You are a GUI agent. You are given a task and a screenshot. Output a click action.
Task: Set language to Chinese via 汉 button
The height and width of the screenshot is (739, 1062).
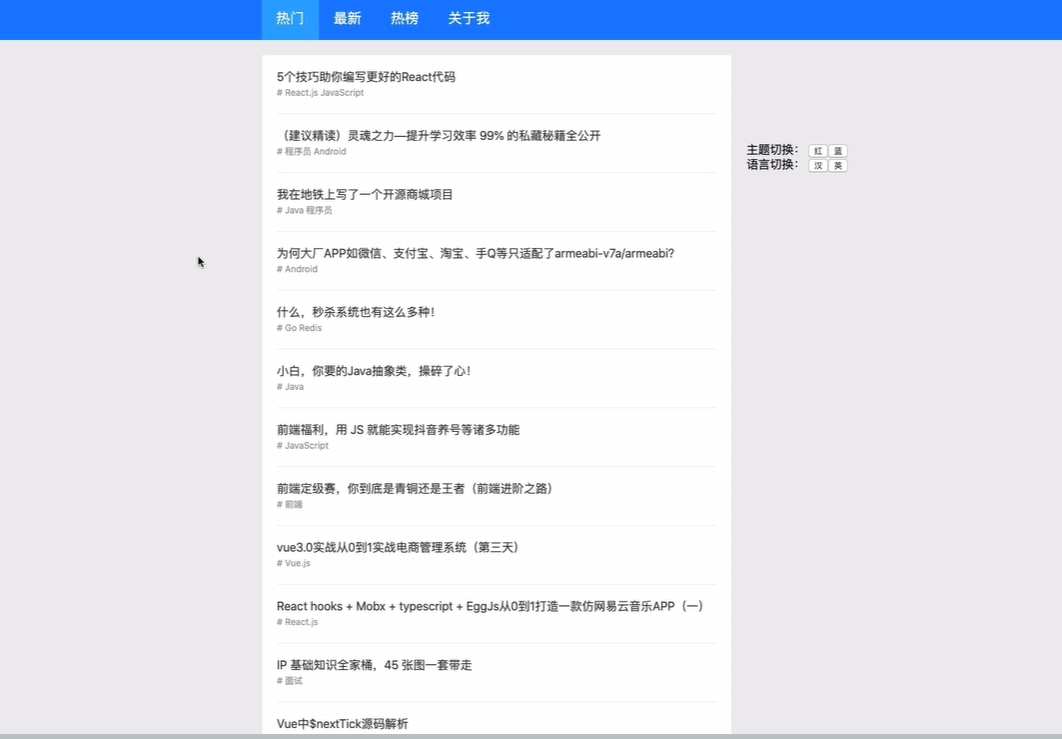pos(818,166)
